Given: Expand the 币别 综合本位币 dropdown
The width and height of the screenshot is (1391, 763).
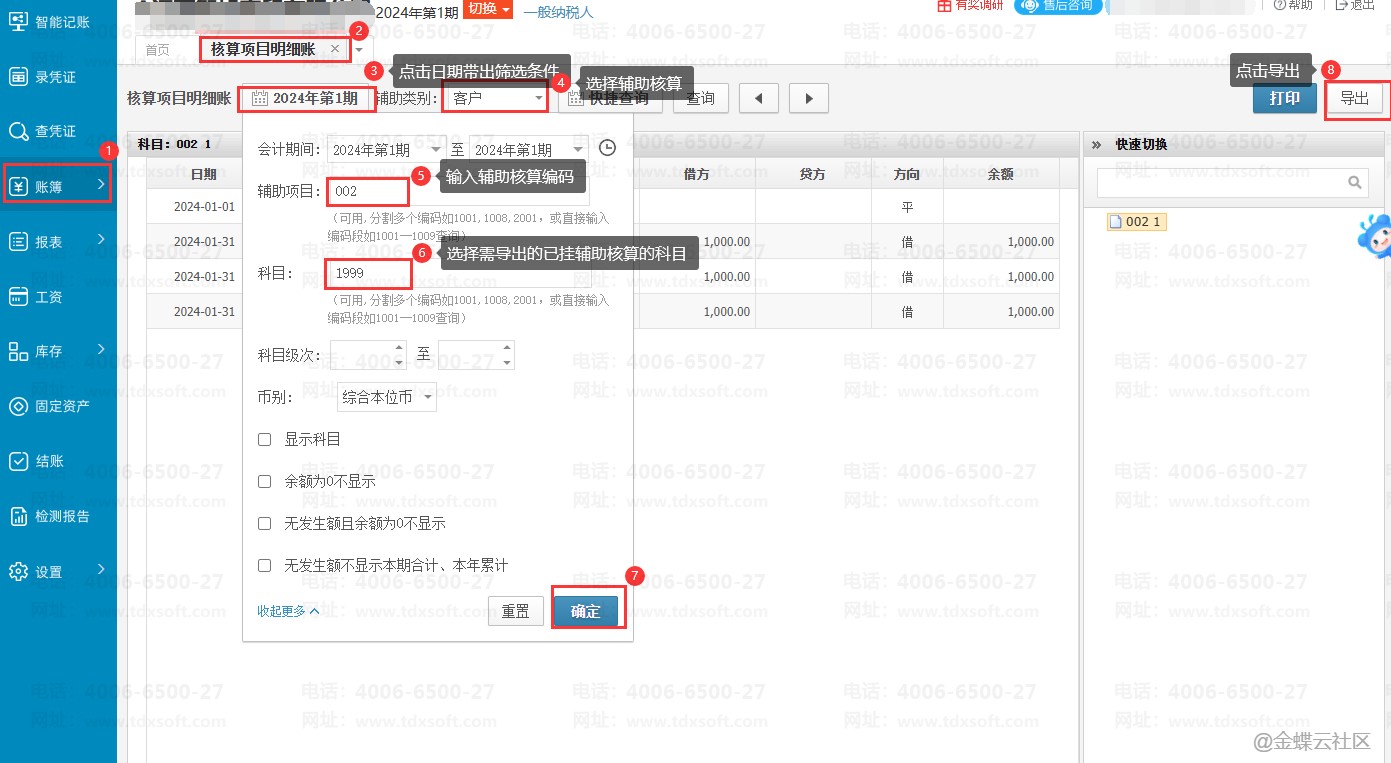Looking at the screenshot, I should tap(386, 397).
